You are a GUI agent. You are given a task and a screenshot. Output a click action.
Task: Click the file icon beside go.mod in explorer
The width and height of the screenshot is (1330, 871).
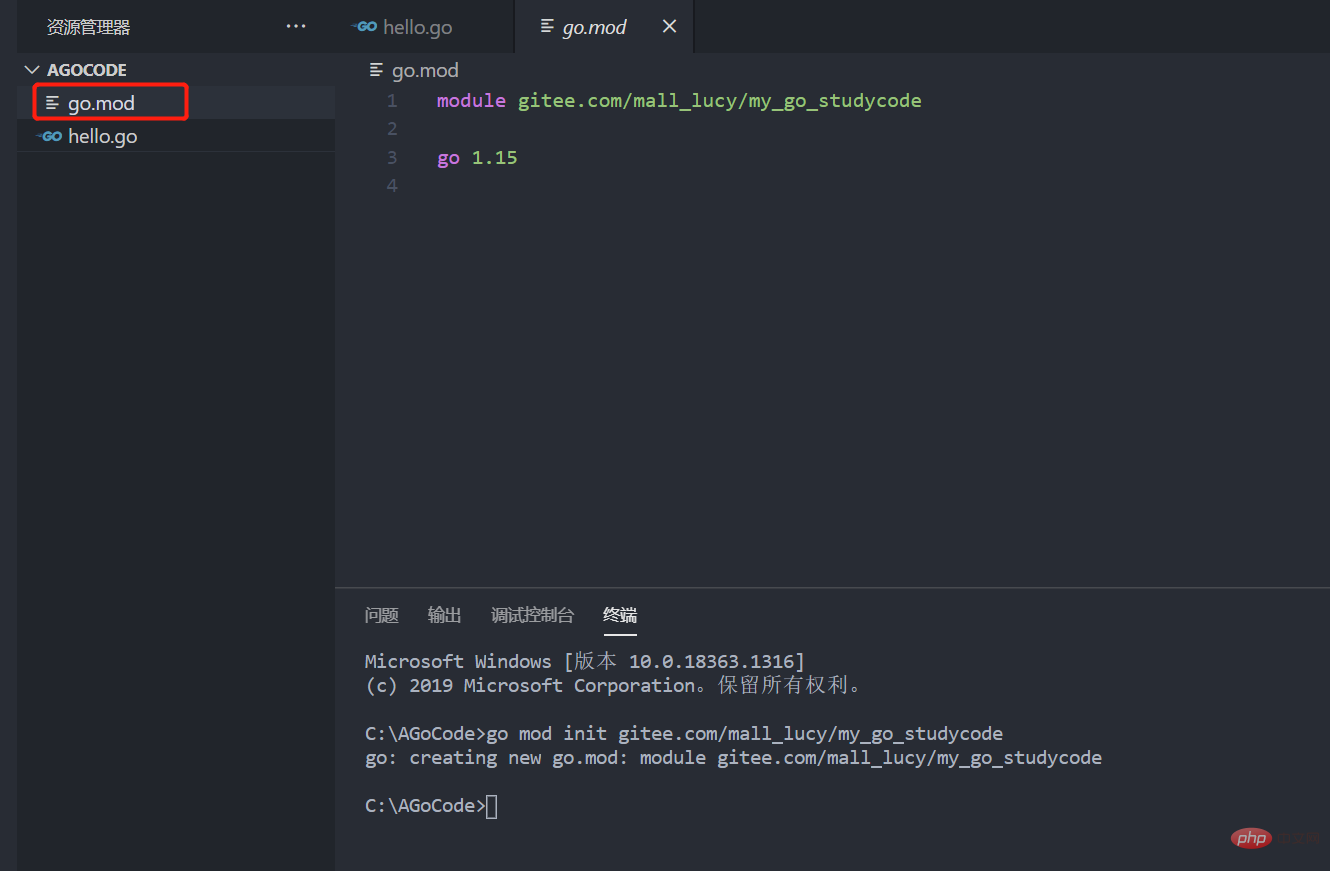click(x=52, y=103)
